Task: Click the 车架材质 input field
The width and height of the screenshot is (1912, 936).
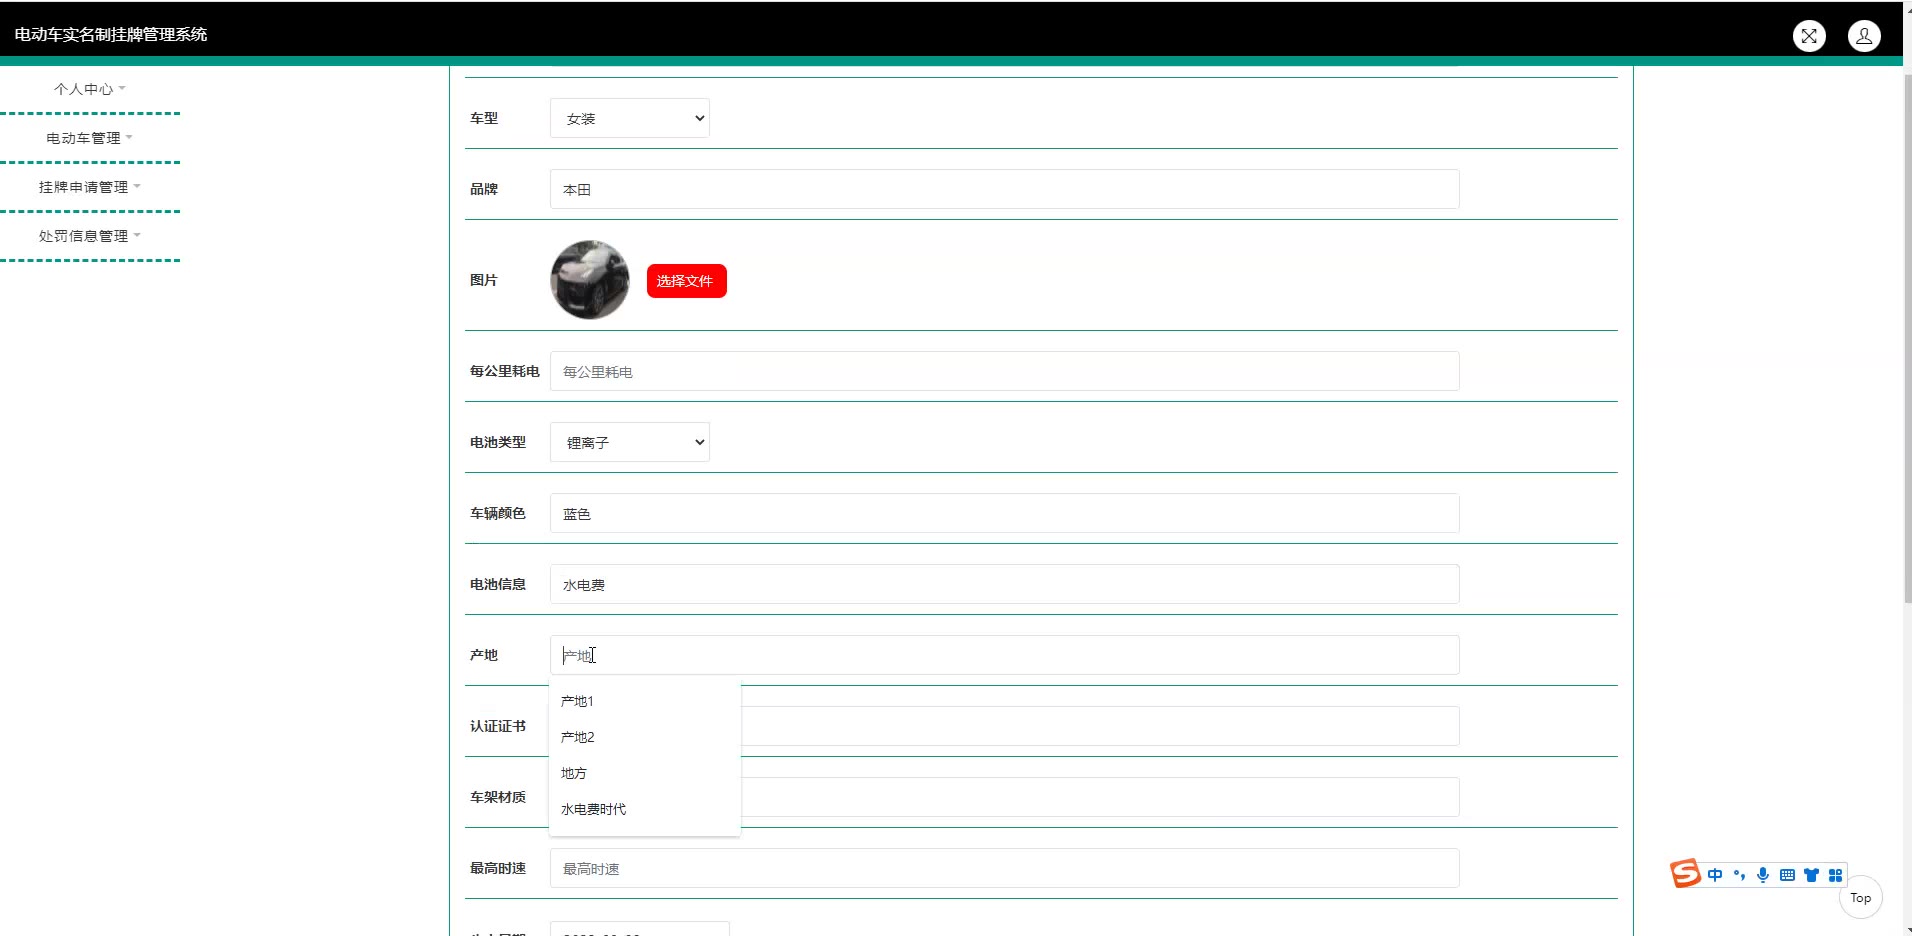Action: point(1100,797)
